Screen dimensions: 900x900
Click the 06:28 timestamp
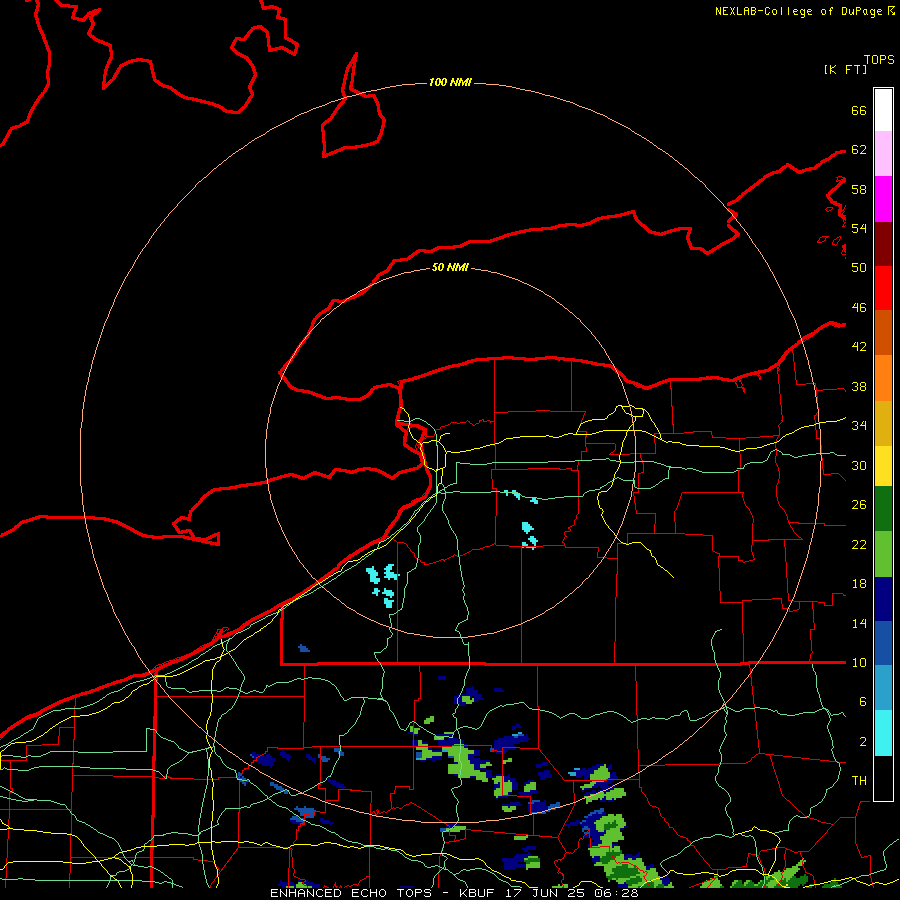[x=618, y=893]
